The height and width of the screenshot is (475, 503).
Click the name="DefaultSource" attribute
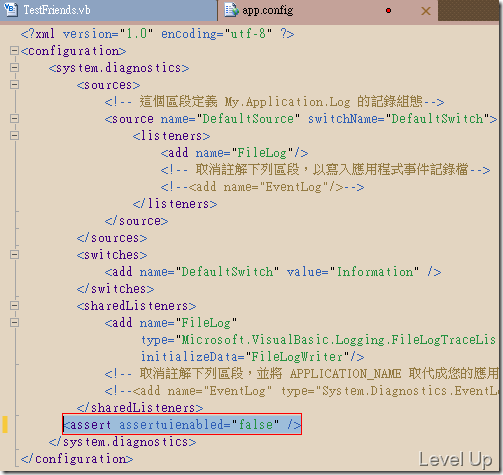point(231,119)
